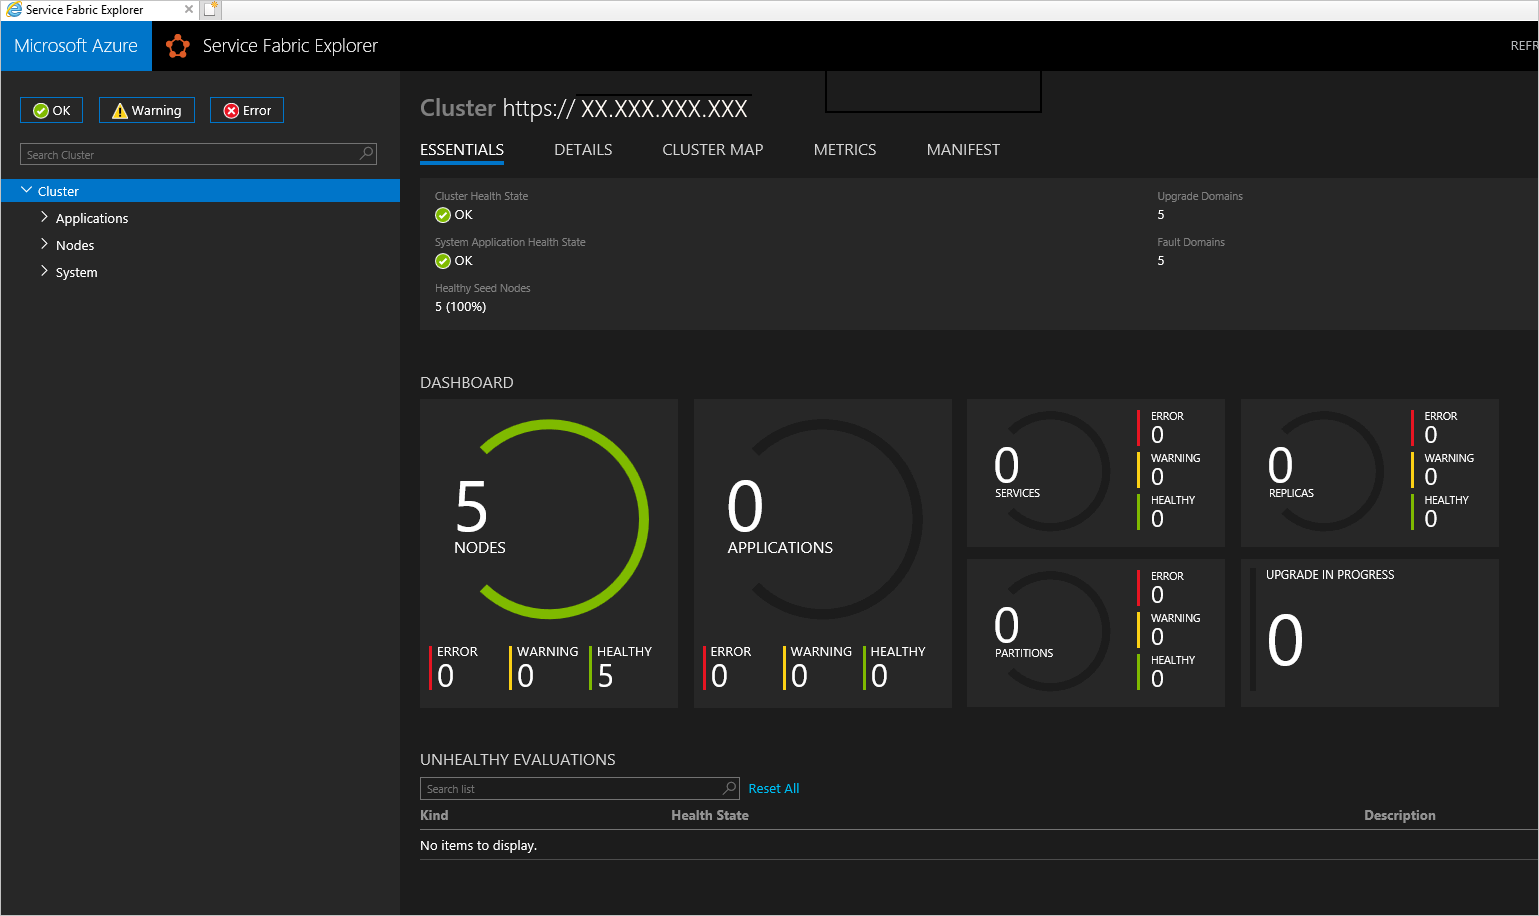Click the Internet Explorer tab favicon
1539x916 pixels.
14,9
